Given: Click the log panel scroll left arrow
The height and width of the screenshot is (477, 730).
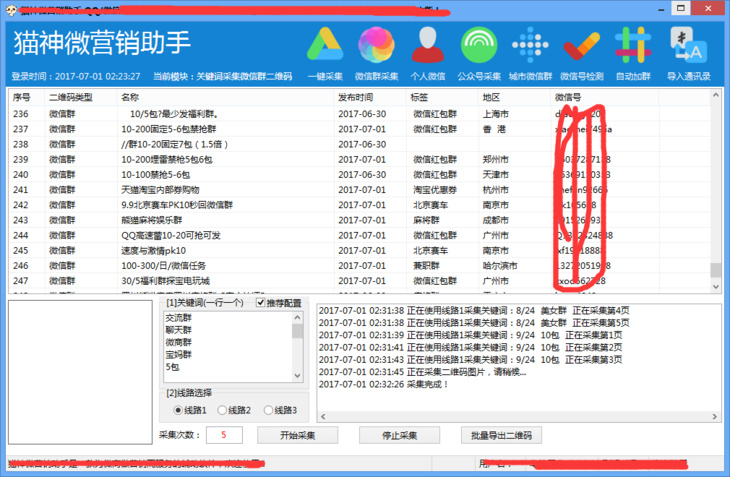Looking at the screenshot, I should [x=323, y=417].
